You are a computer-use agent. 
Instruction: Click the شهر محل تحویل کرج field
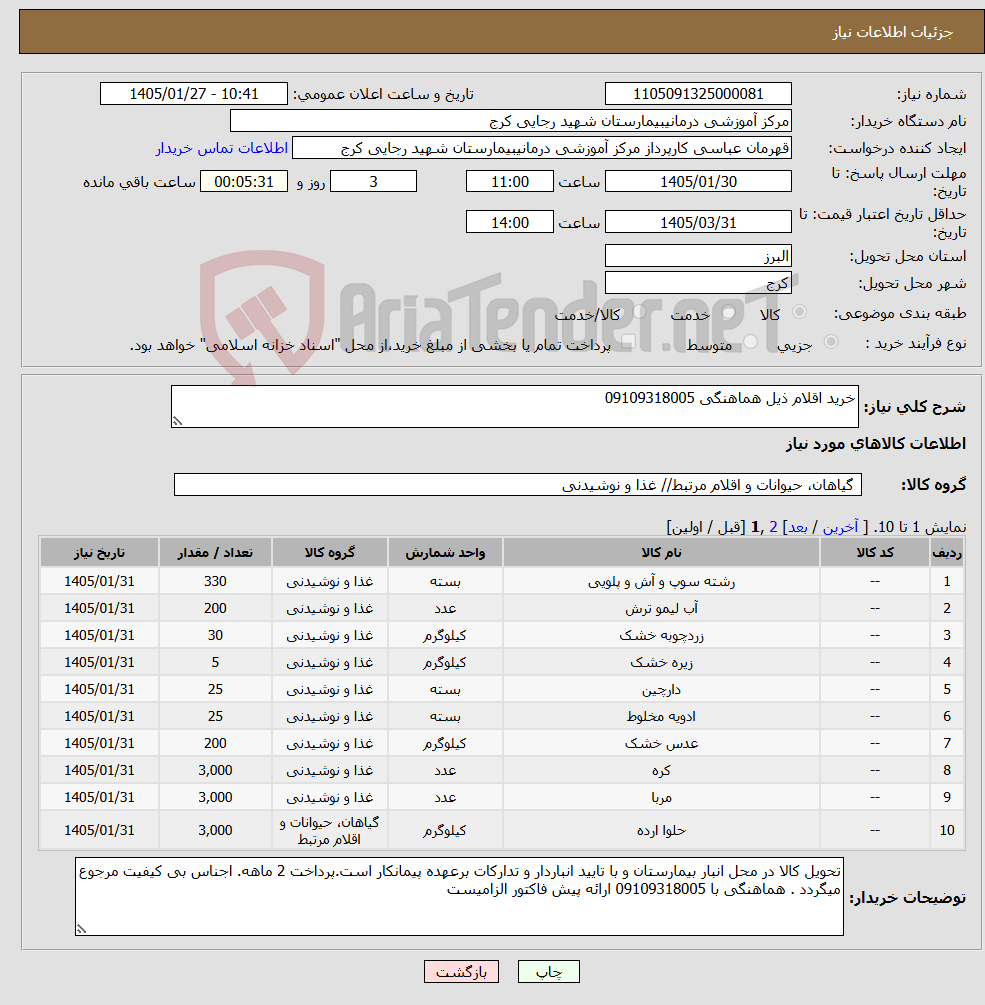698,283
